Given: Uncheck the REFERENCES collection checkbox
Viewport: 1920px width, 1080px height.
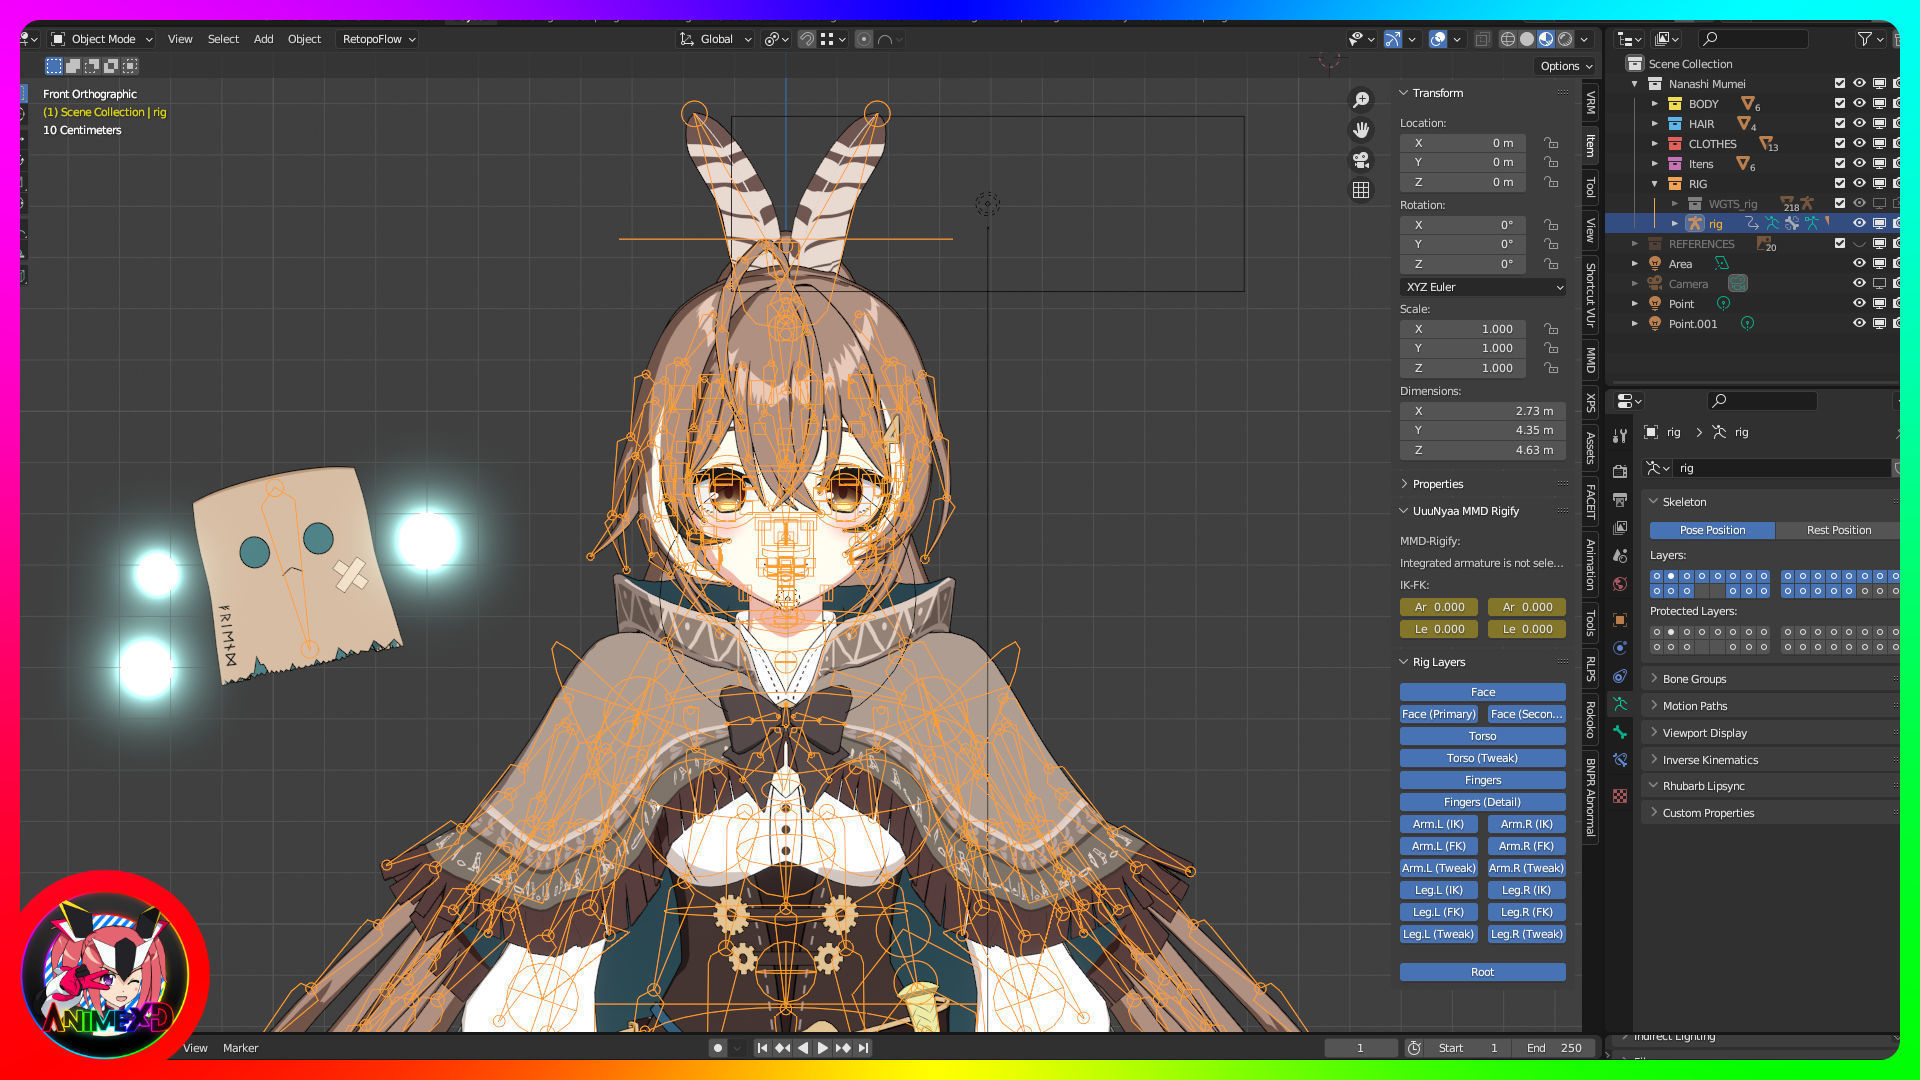Looking at the screenshot, I should (1839, 243).
